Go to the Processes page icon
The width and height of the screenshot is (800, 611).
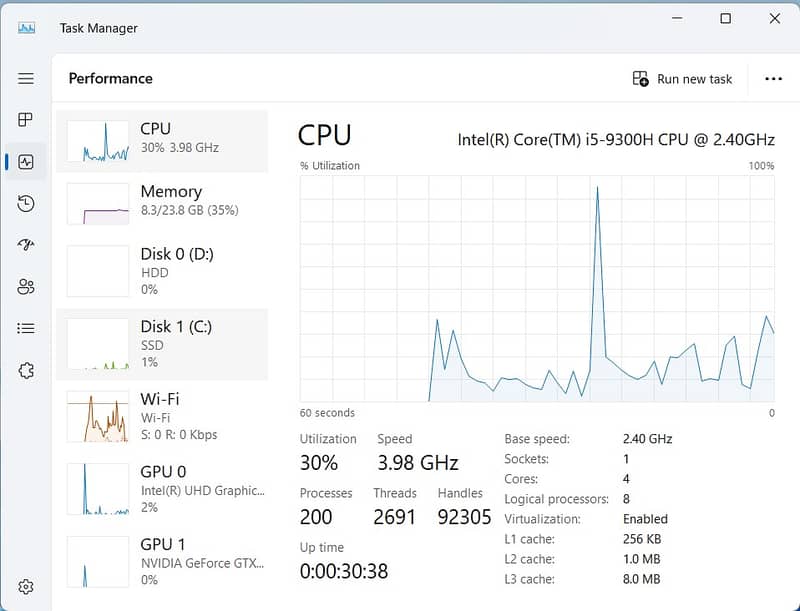[x=26, y=120]
